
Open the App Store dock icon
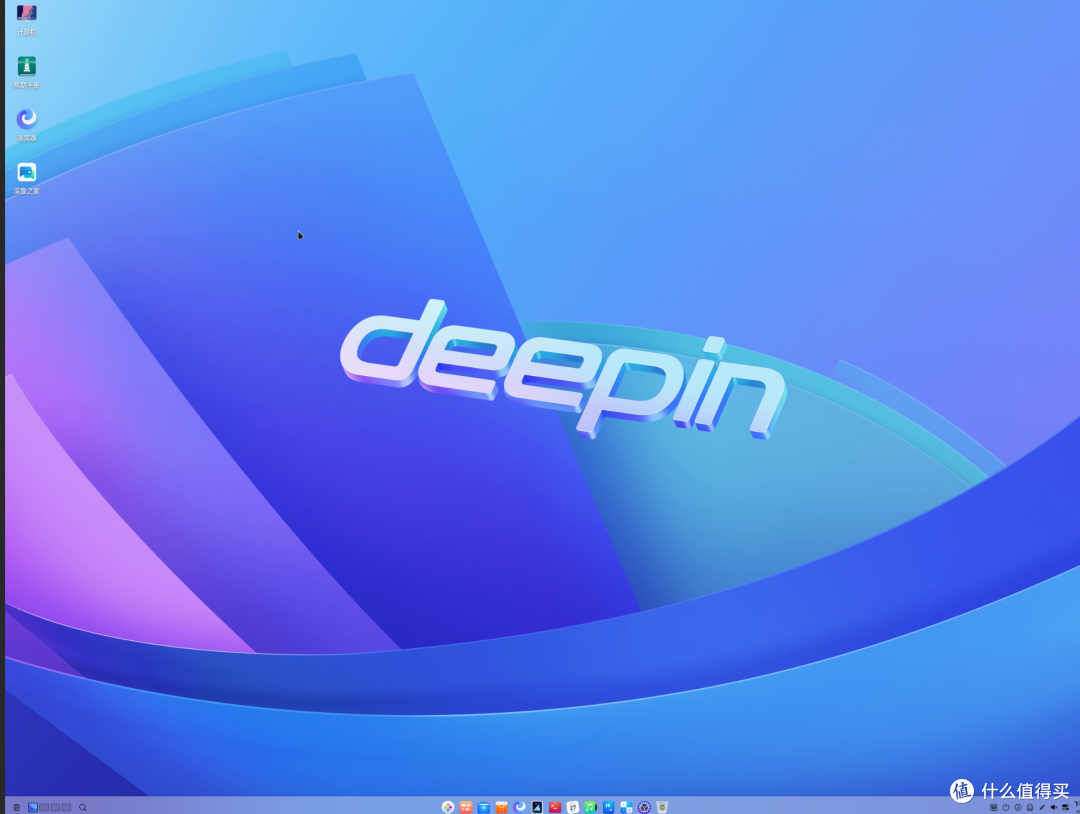pyautogui.click(x=501, y=807)
